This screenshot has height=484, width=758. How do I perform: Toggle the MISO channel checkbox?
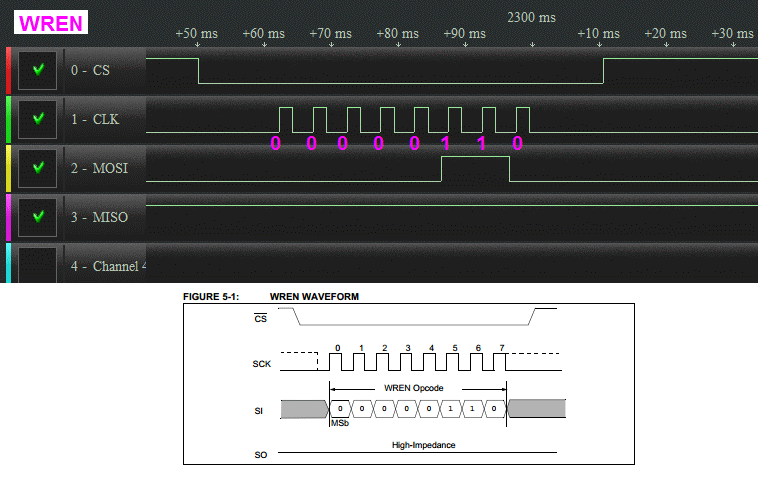click(38, 216)
